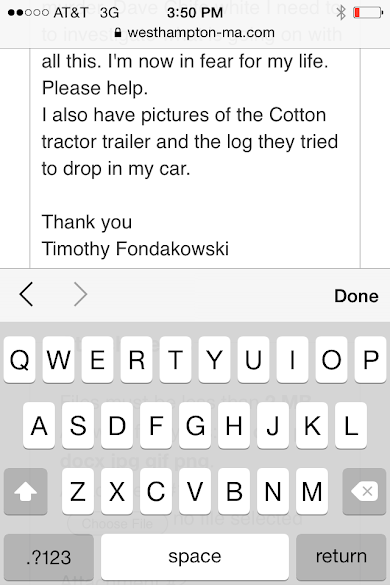Tap the backspace delete key

tap(364, 491)
